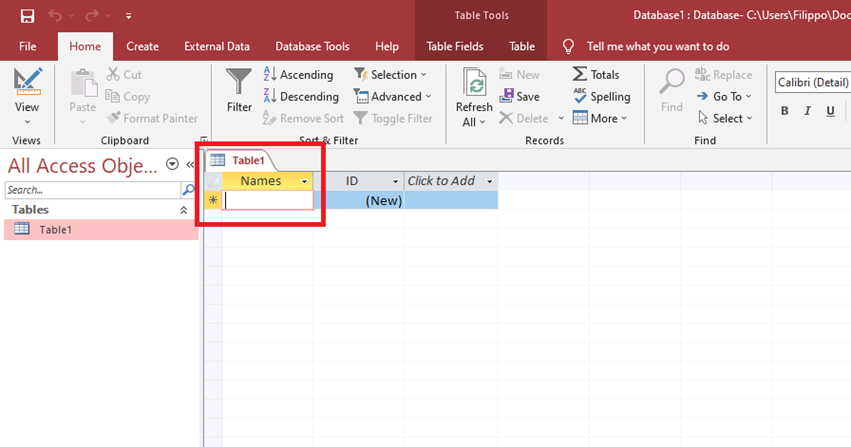Click the empty Names cell in new row

pyautogui.click(x=268, y=200)
